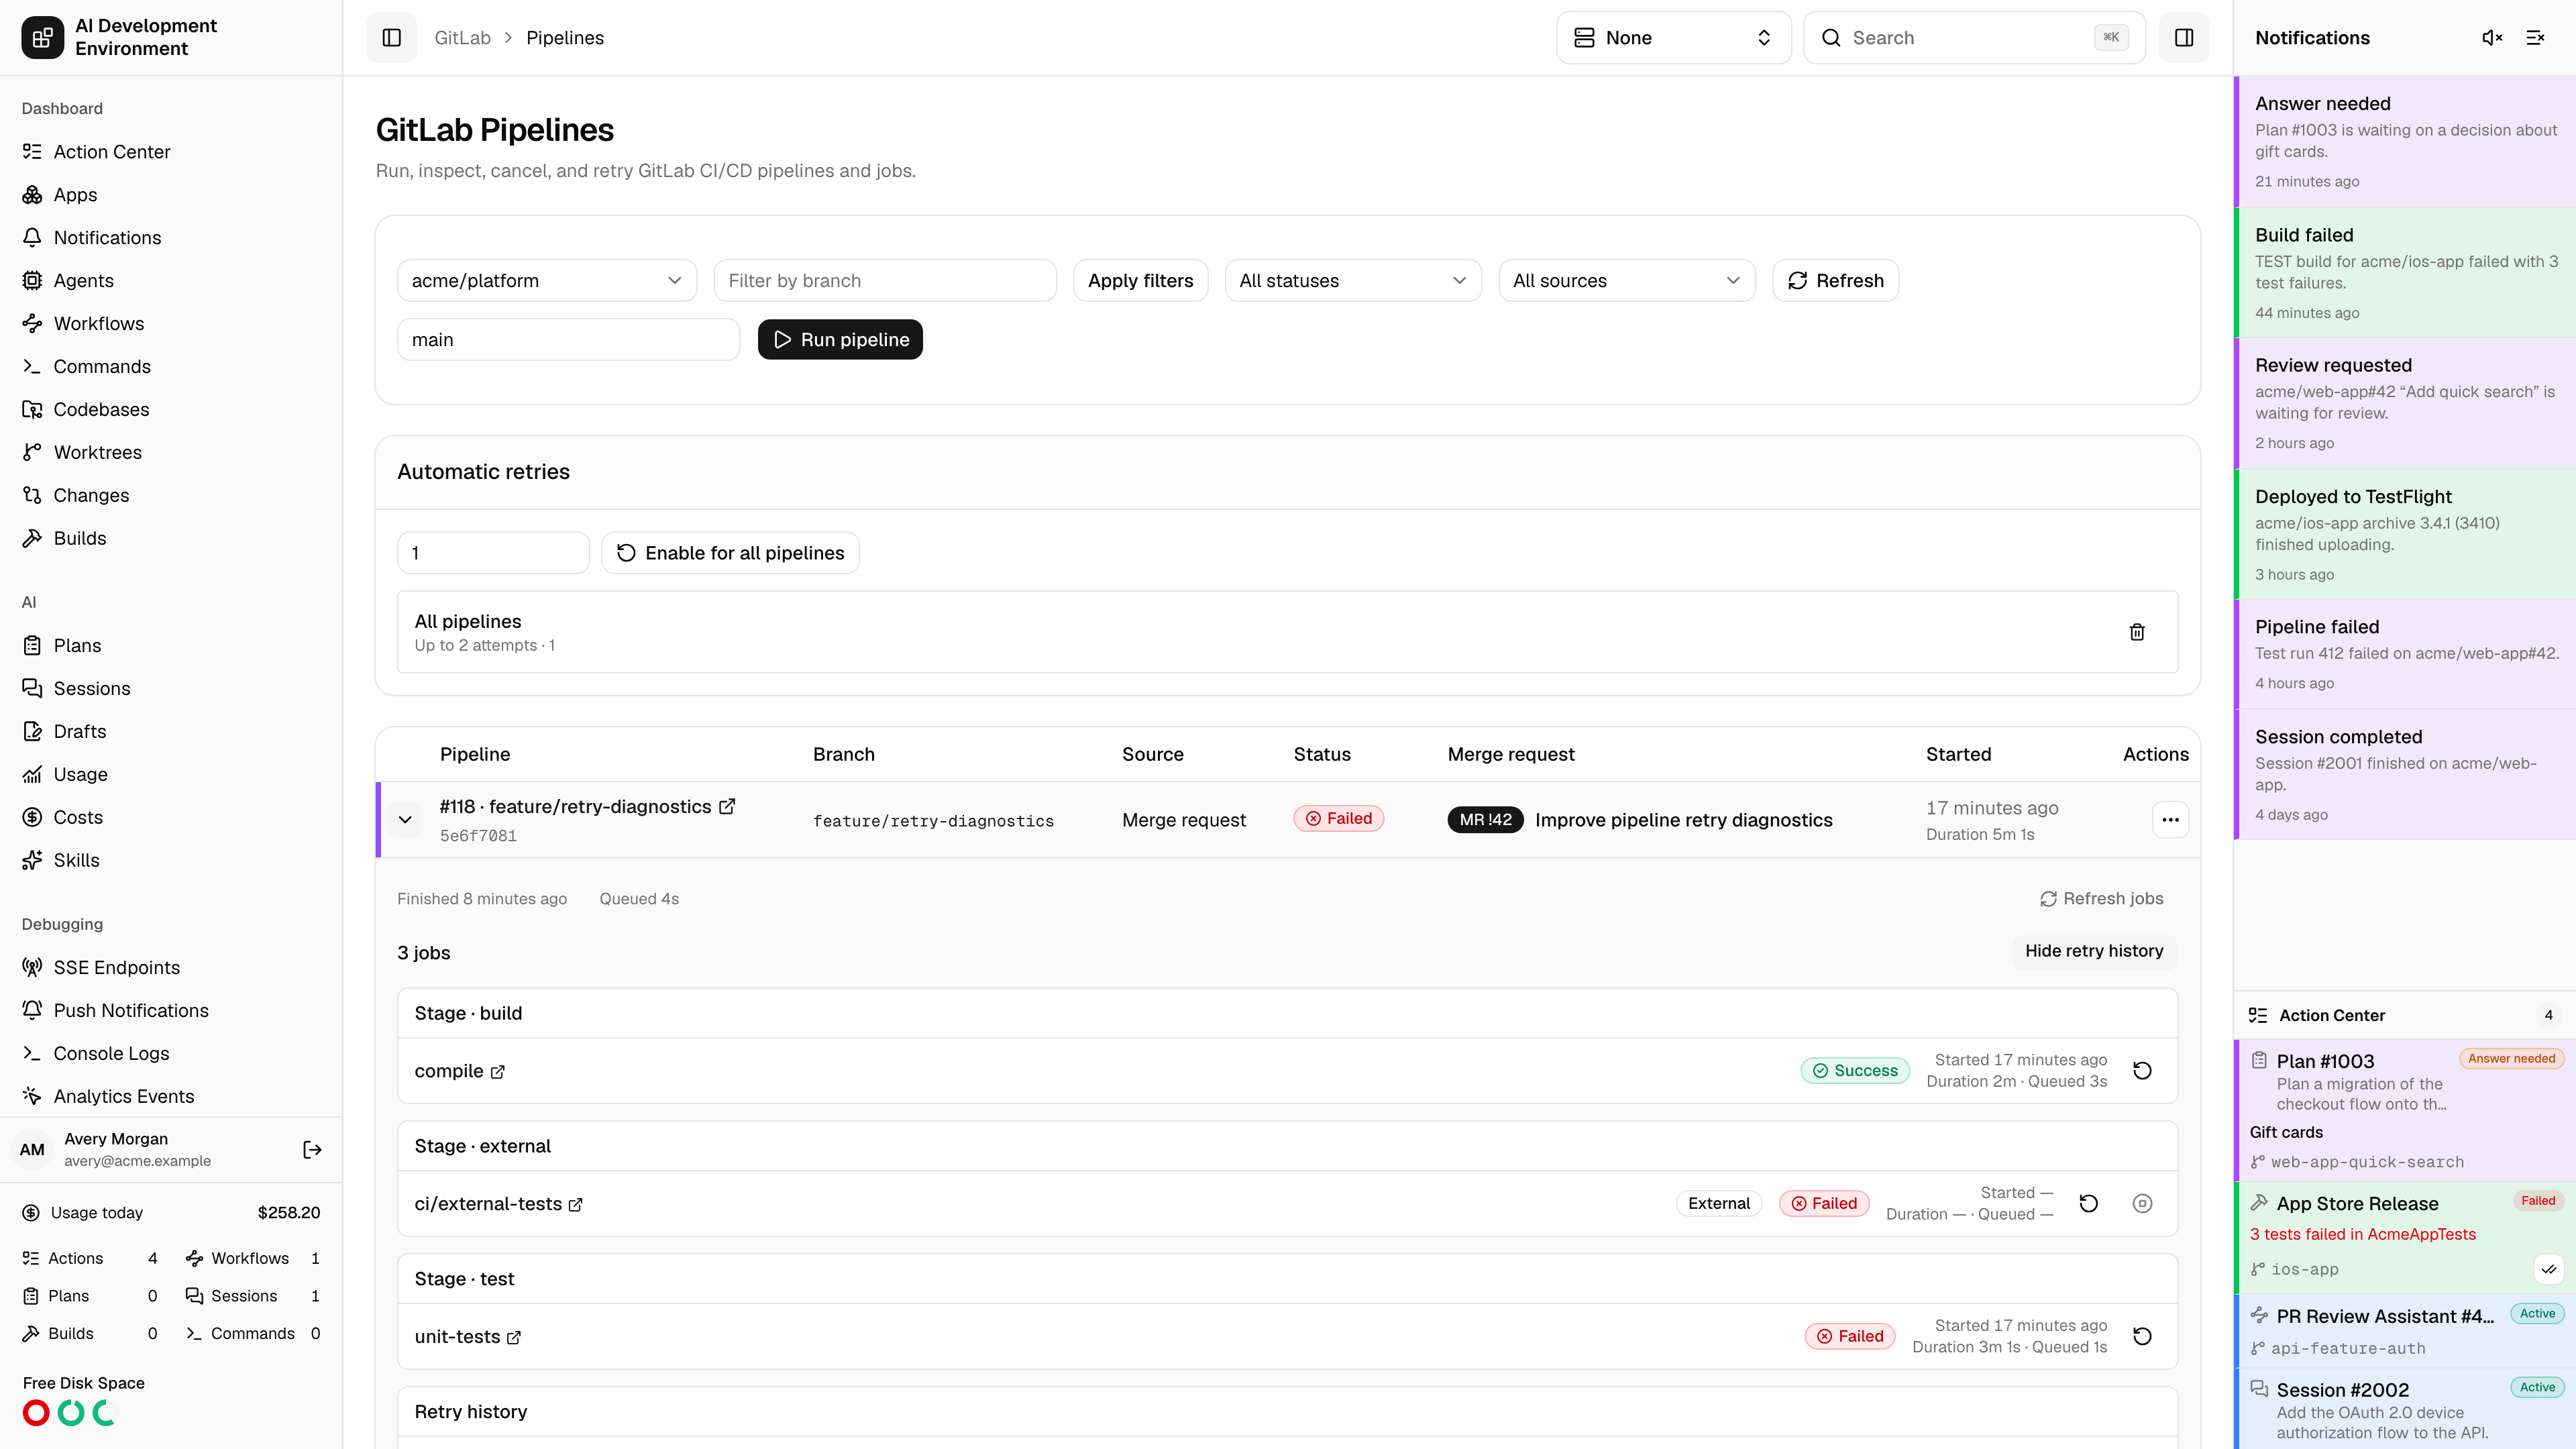Image resolution: width=2576 pixels, height=1449 pixels.
Task: Open Costs in the sidebar
Action: [171, 818]
